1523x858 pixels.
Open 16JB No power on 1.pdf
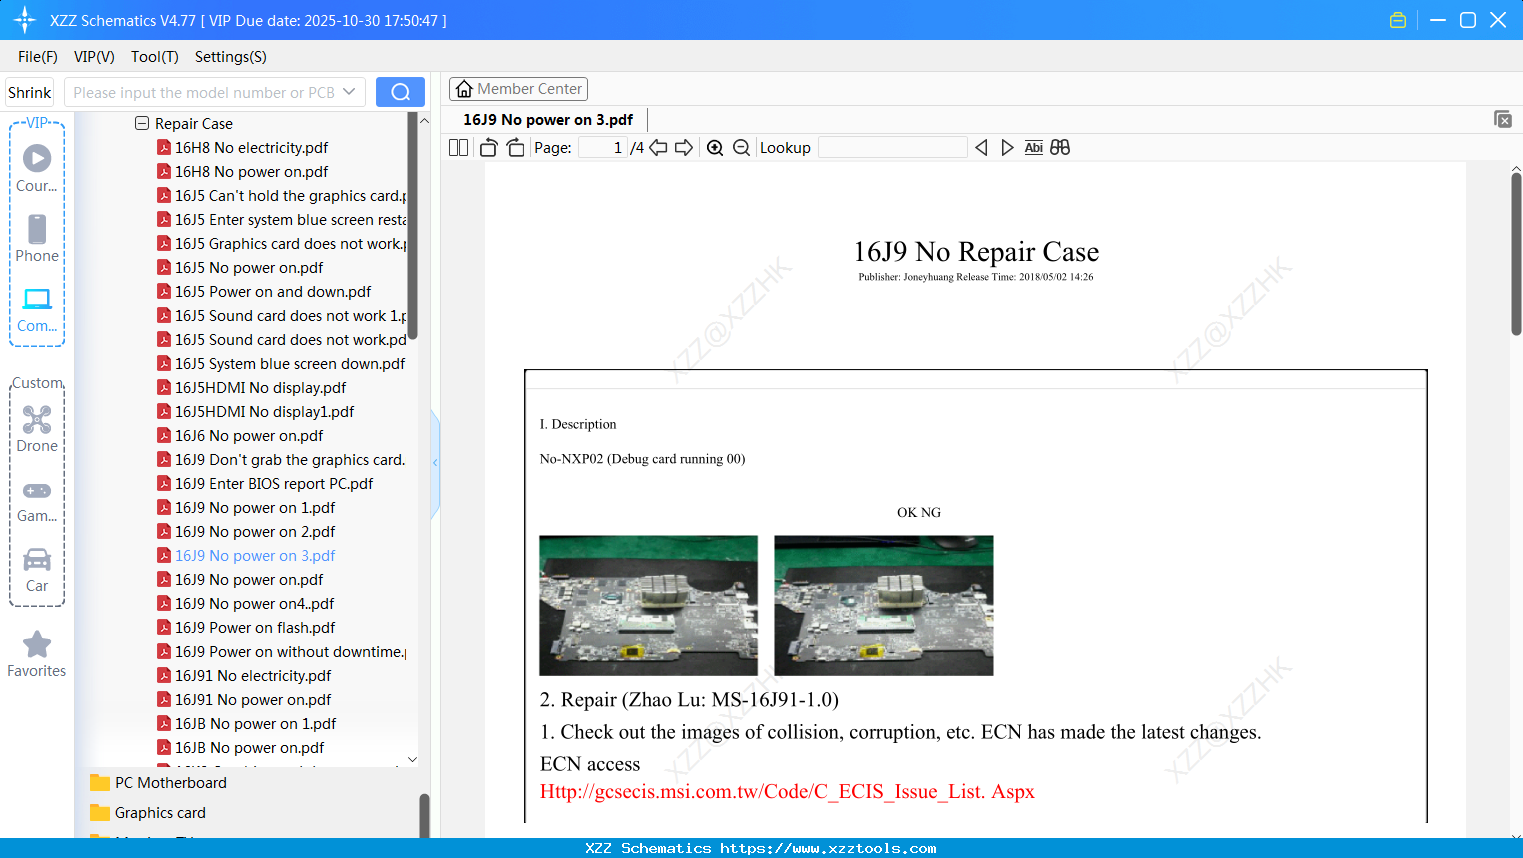coord(256,724)
